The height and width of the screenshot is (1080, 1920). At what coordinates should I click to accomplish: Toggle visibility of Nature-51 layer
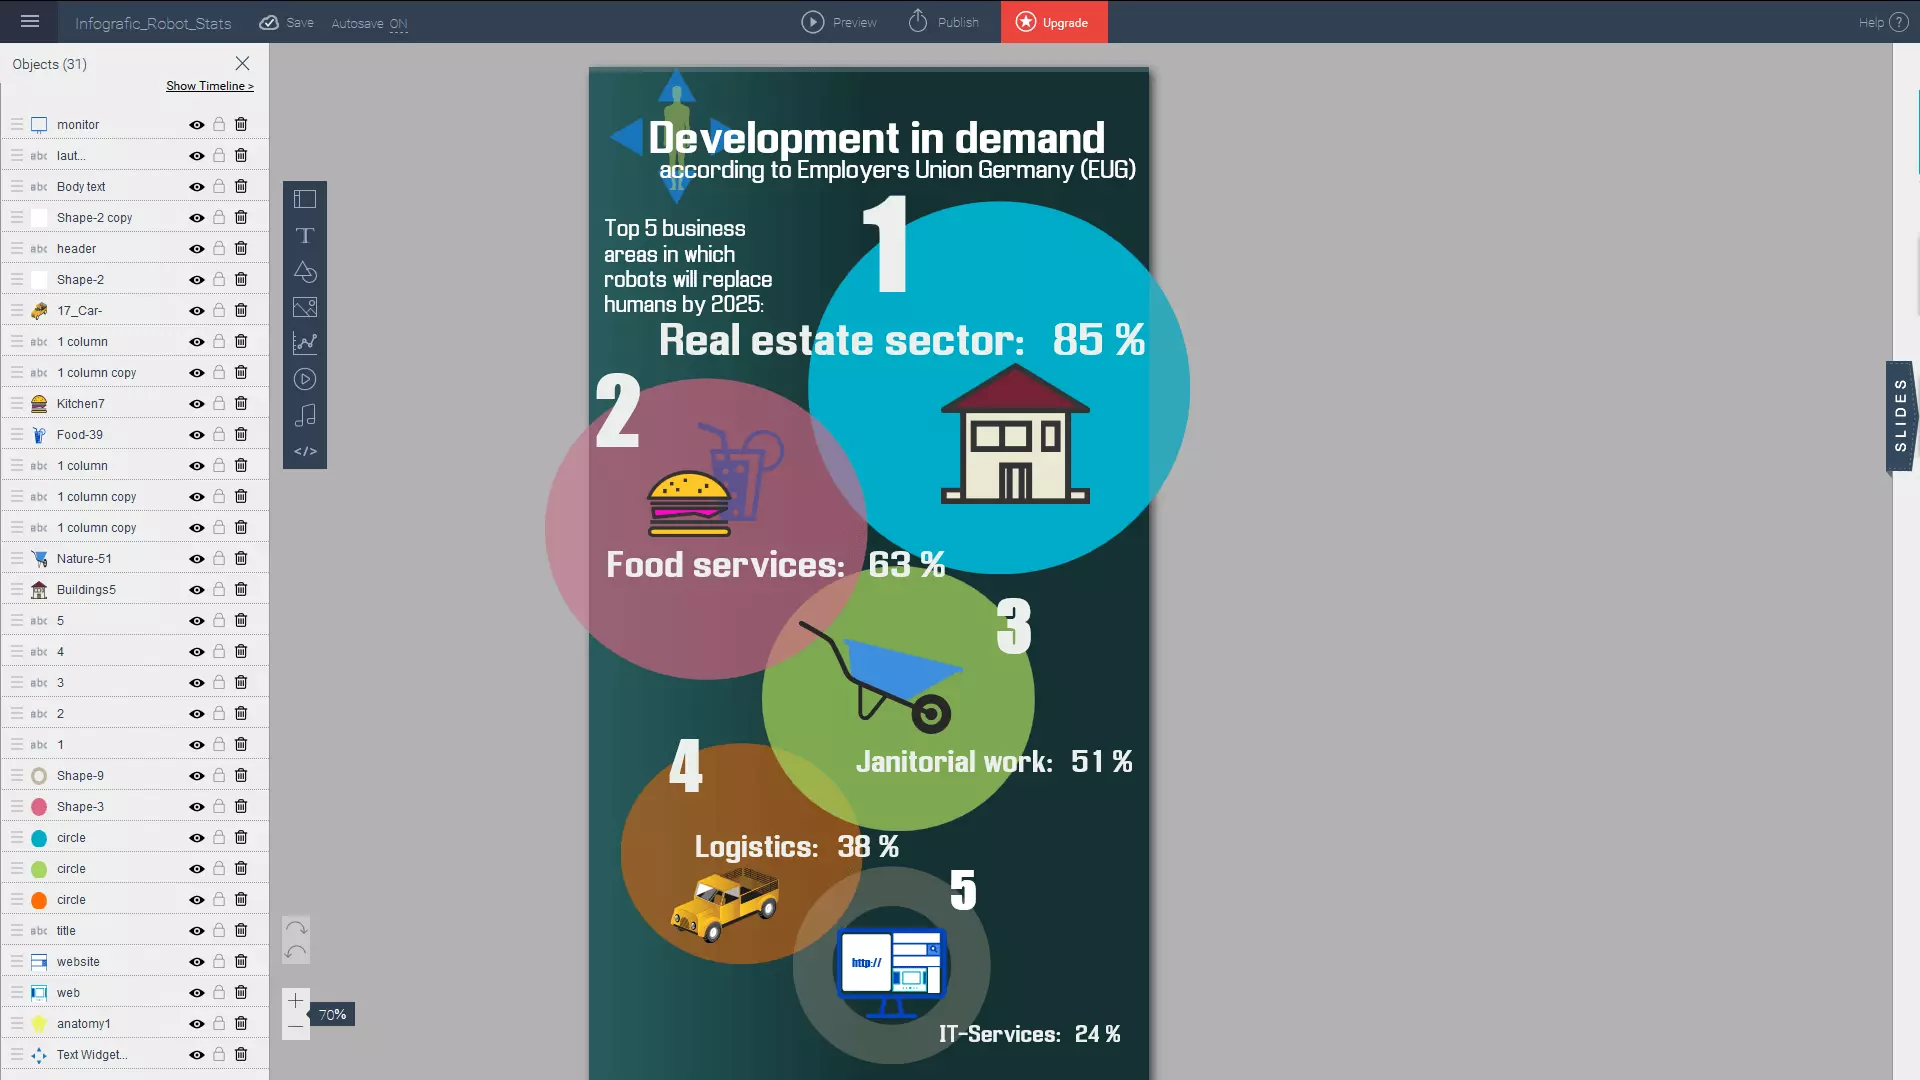[x=195, y=558]
